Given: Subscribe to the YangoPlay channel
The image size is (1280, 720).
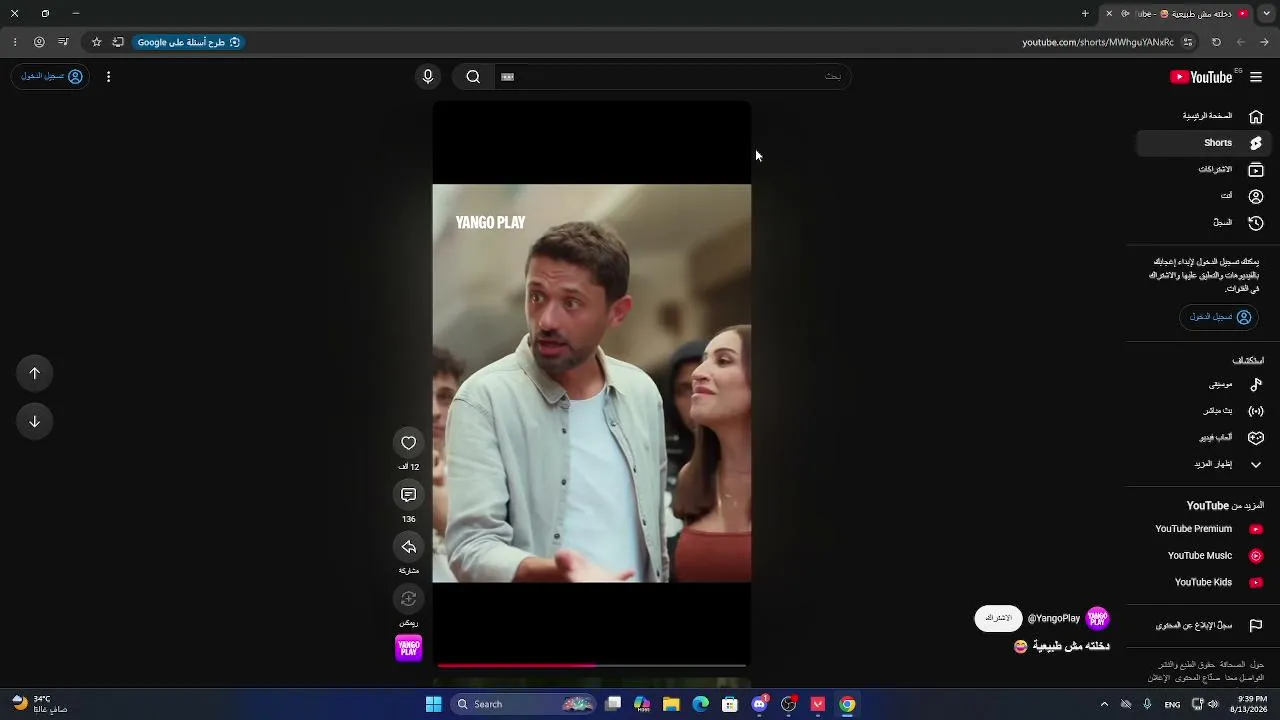Looking at the screenshot, I should [x=999, y=618].
